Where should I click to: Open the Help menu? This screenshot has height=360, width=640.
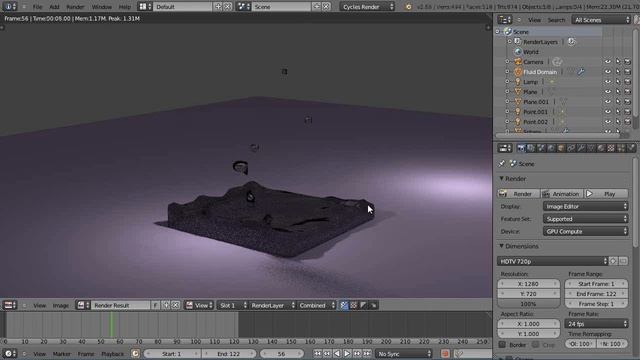[x=124, y=7]
